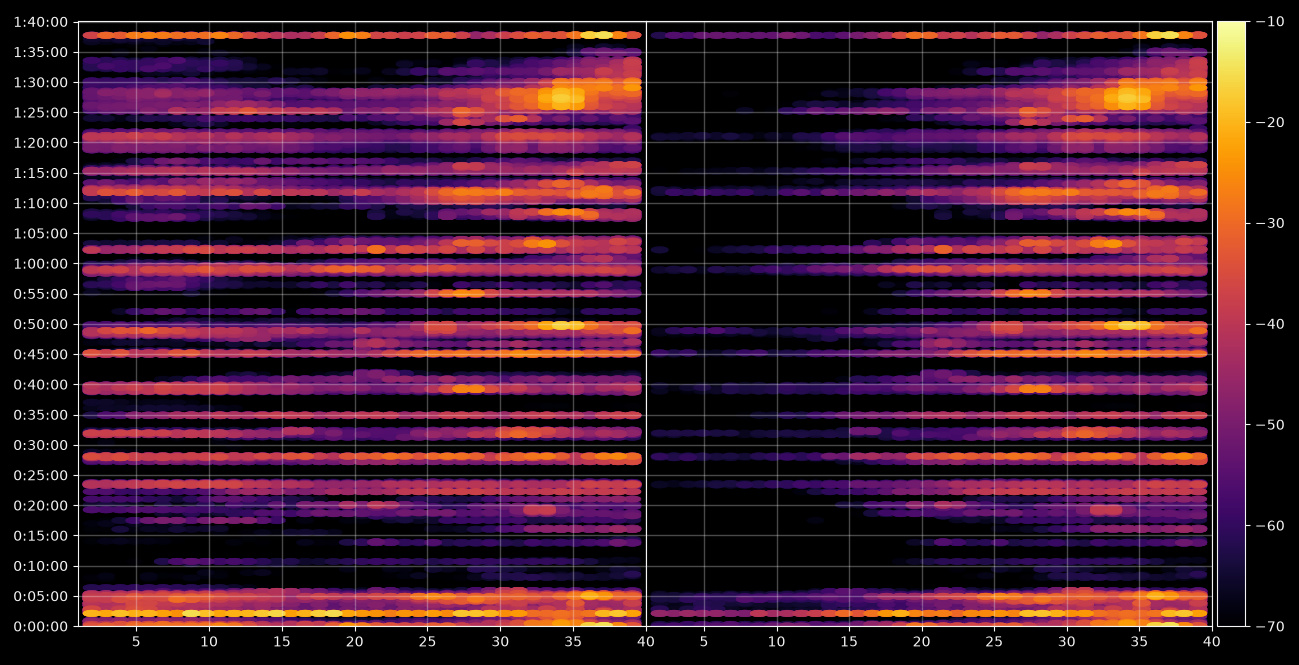Viewport: 1299px width, 665px height.
Task: Select x-axis label 10 of the right plot
Action: 776,644
